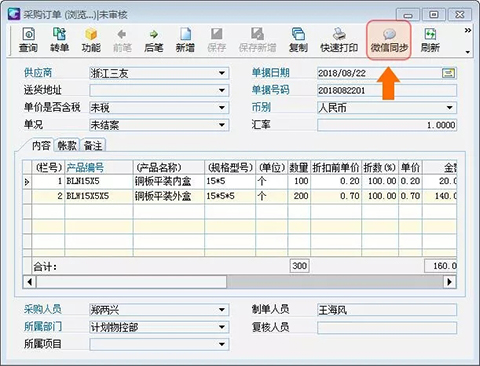Switch to the 备注 tab
The width and height of the screenshot is (480, 366).
tap(93, 145)
